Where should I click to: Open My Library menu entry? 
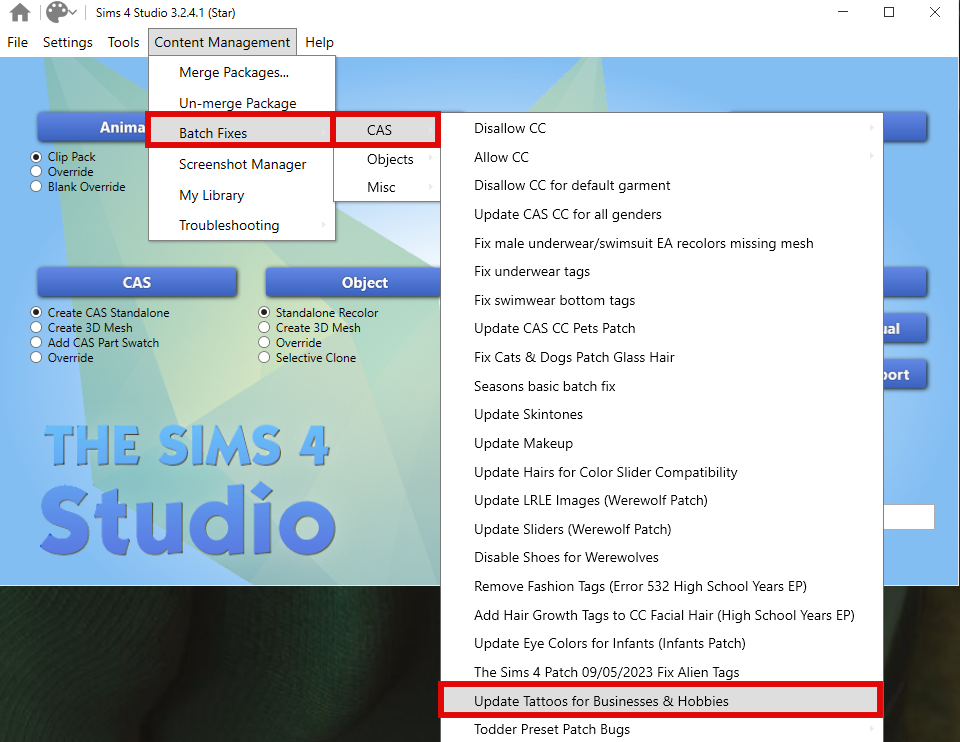(x=242, y=195)
